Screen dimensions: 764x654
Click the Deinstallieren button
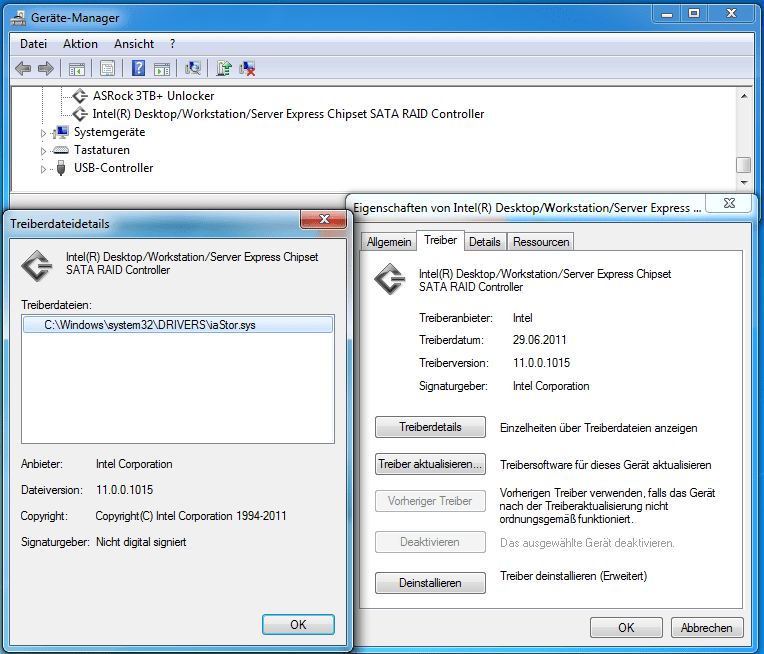click(x=430, y=583)
